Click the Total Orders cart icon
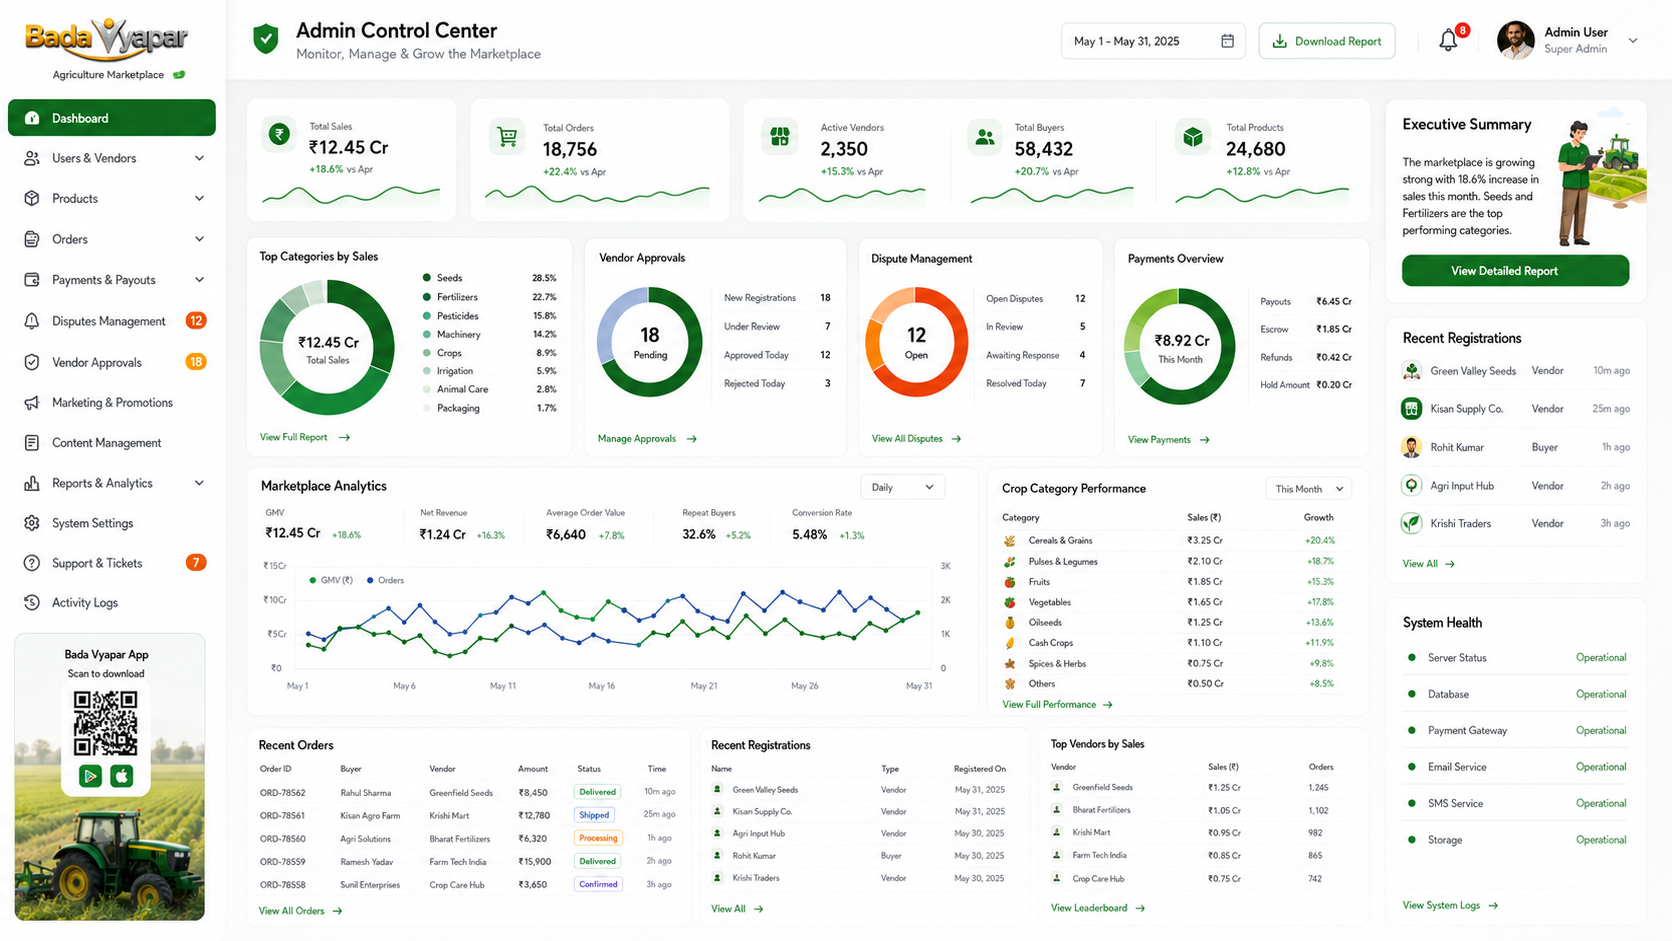 pyautogui.click(x=507, y=136)
